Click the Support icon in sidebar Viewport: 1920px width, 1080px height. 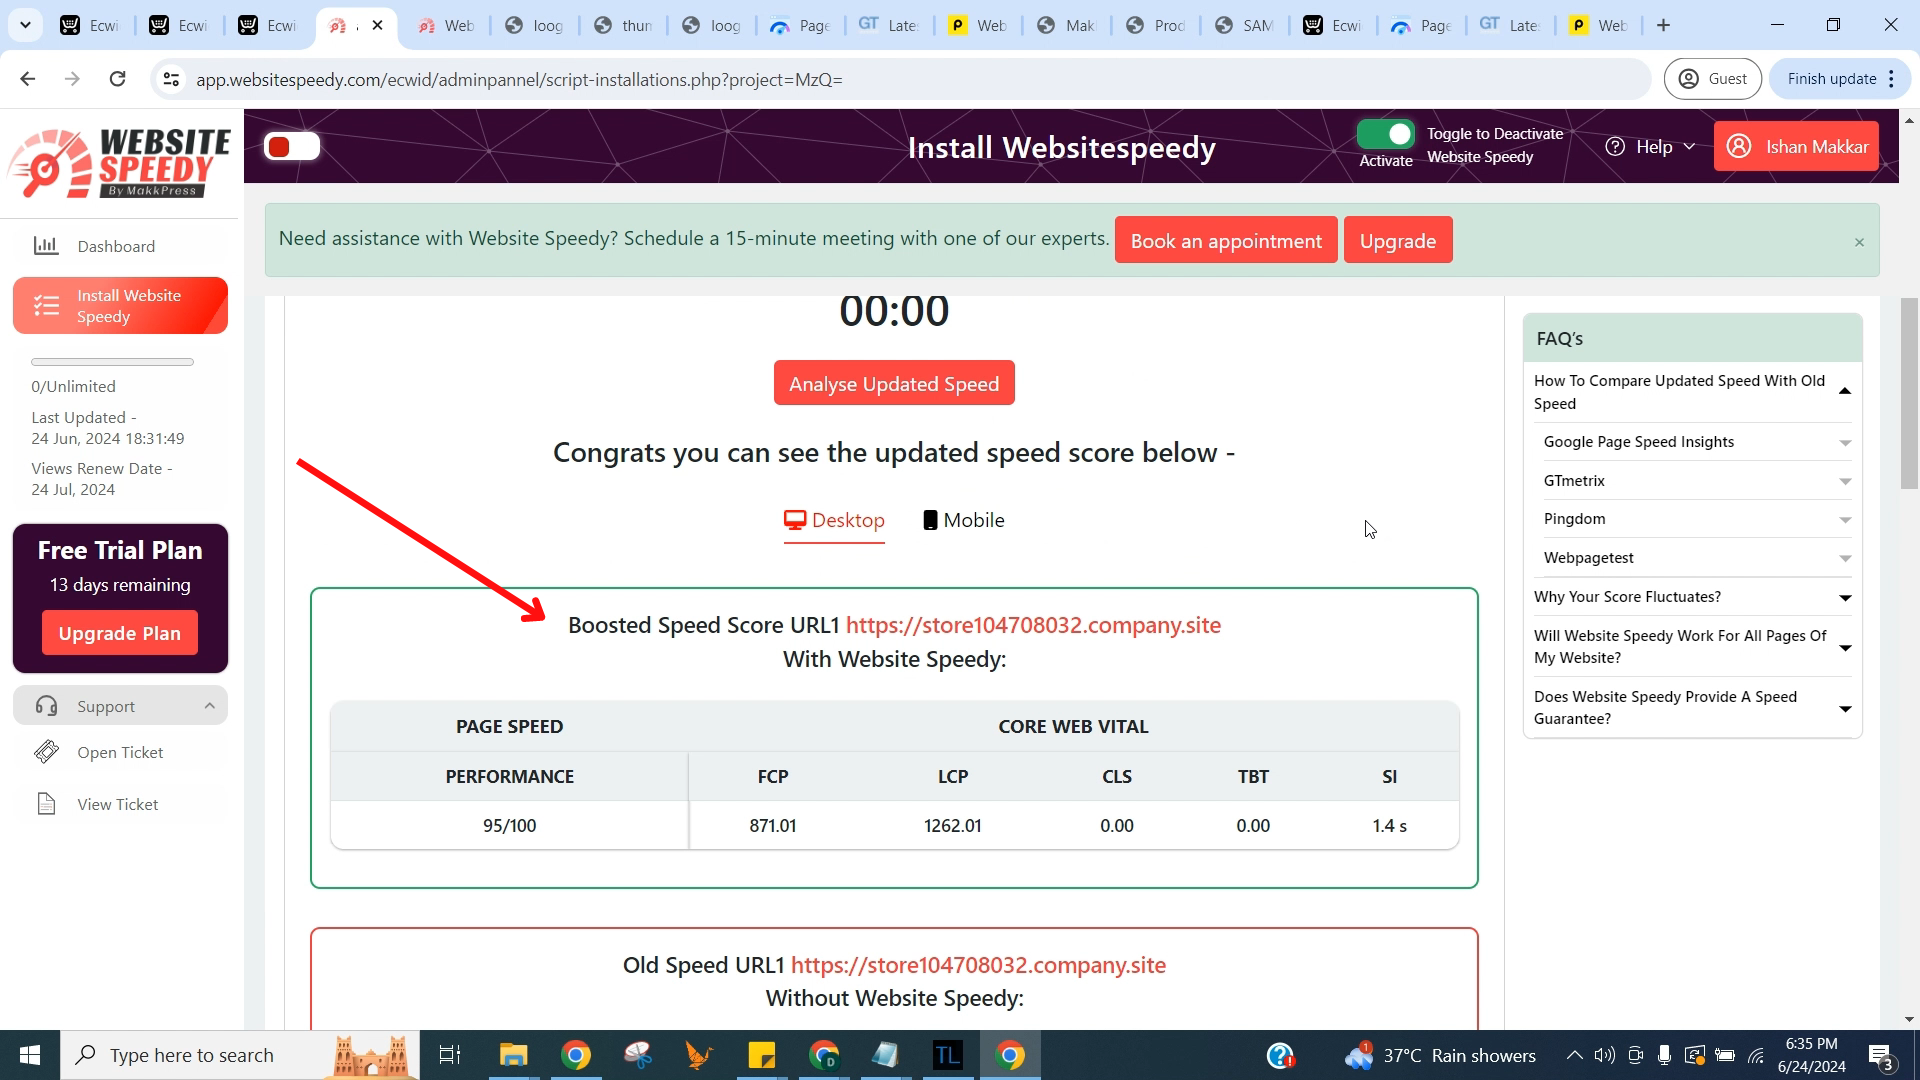[x=46, y=705]
